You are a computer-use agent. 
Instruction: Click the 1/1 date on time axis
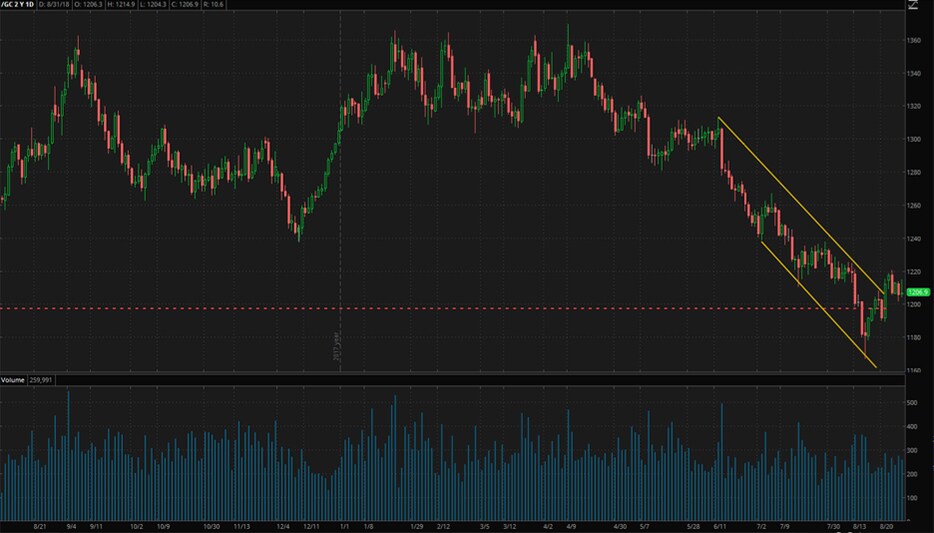(344, 525)
